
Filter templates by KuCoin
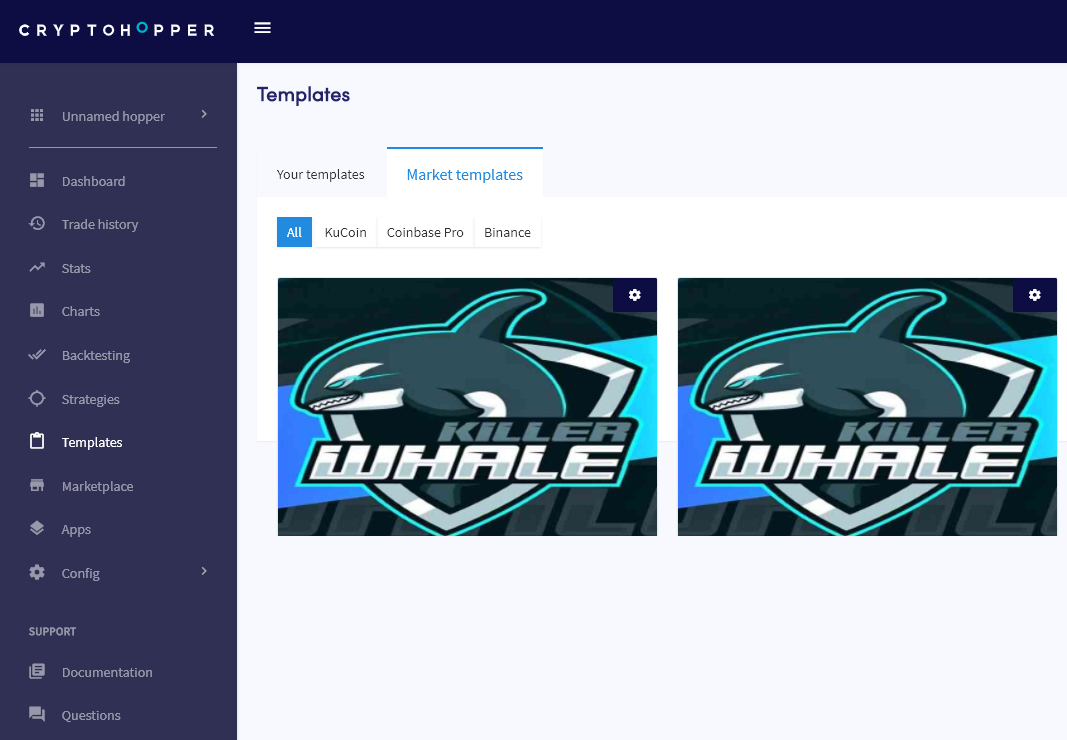345,232
